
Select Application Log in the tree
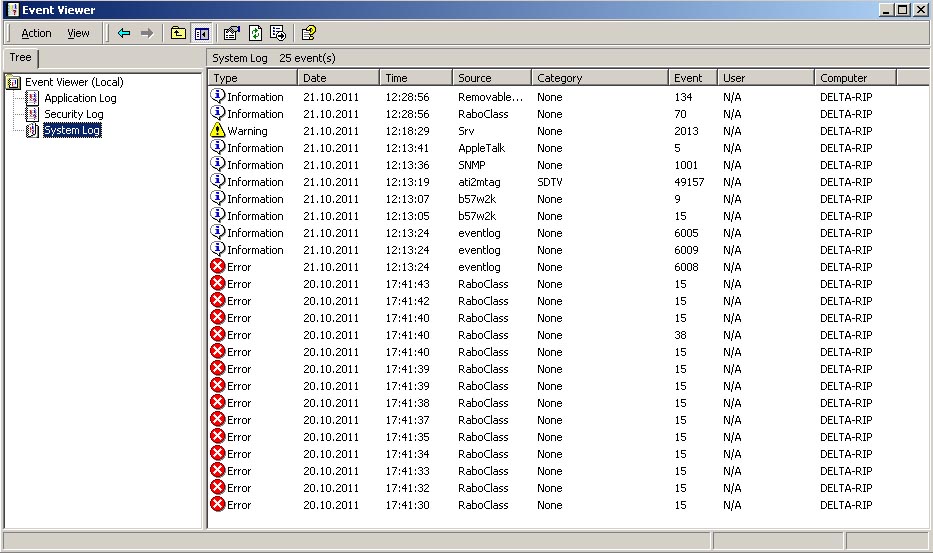click(x=80, y=98)
